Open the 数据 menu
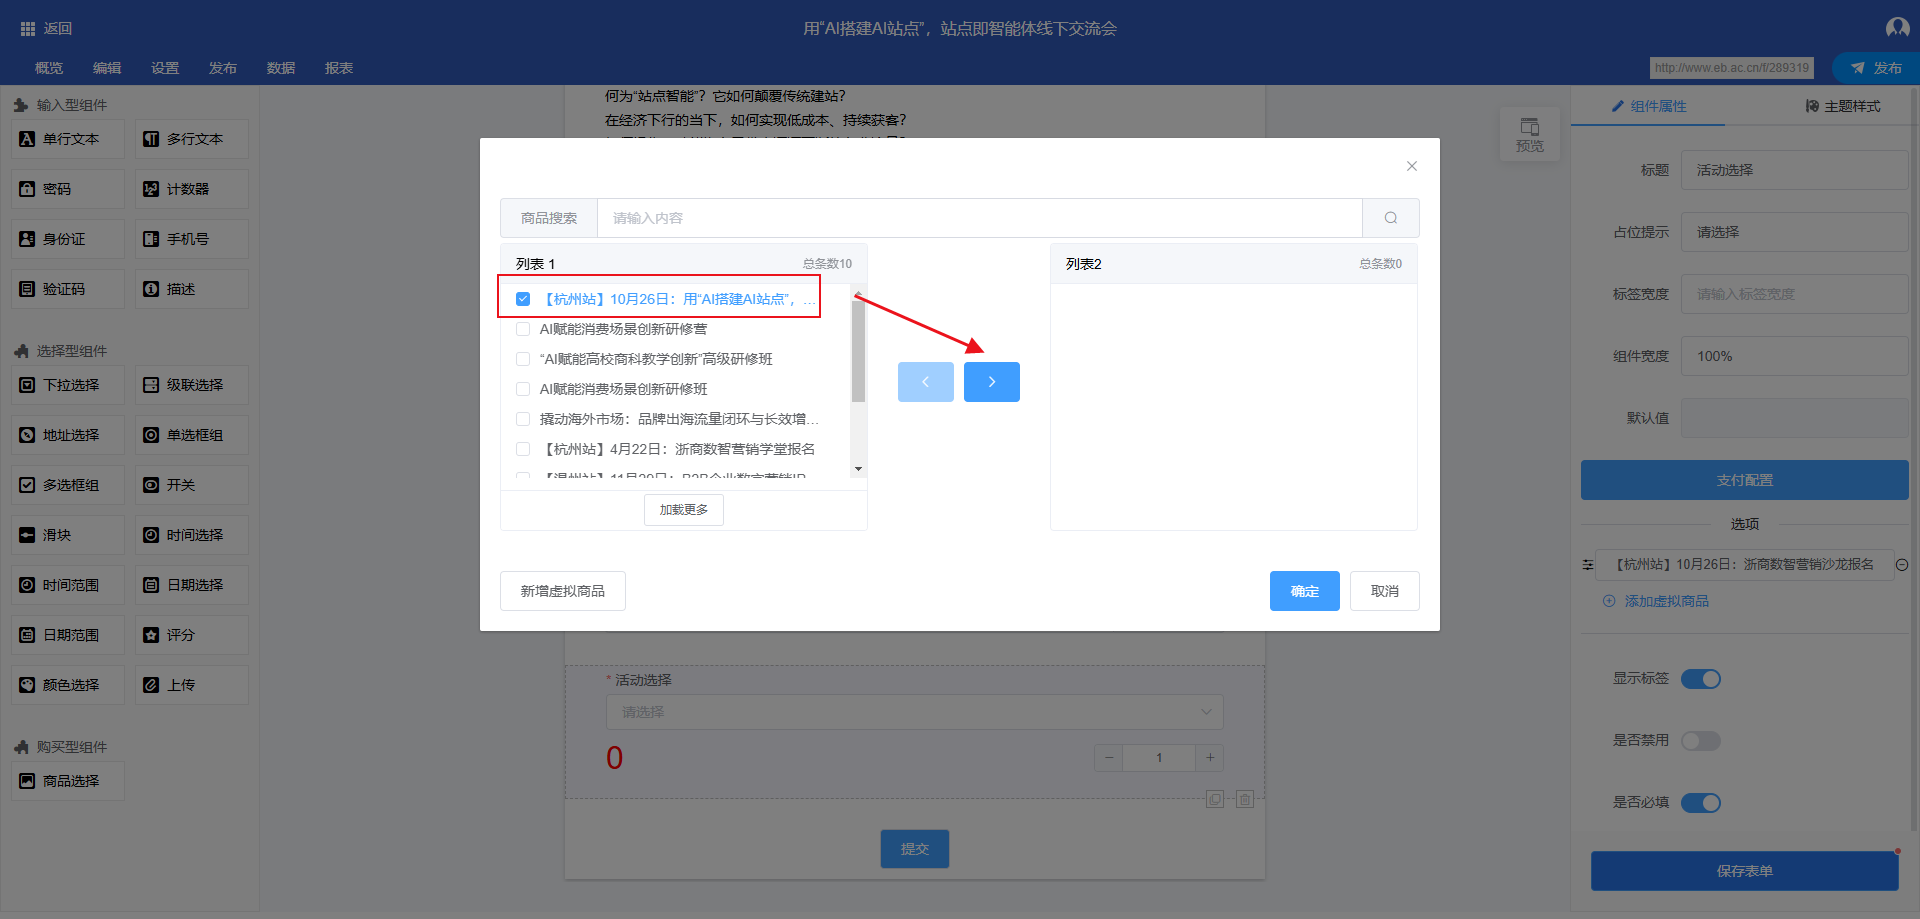The image size is (1920, 919). (281, 68)
